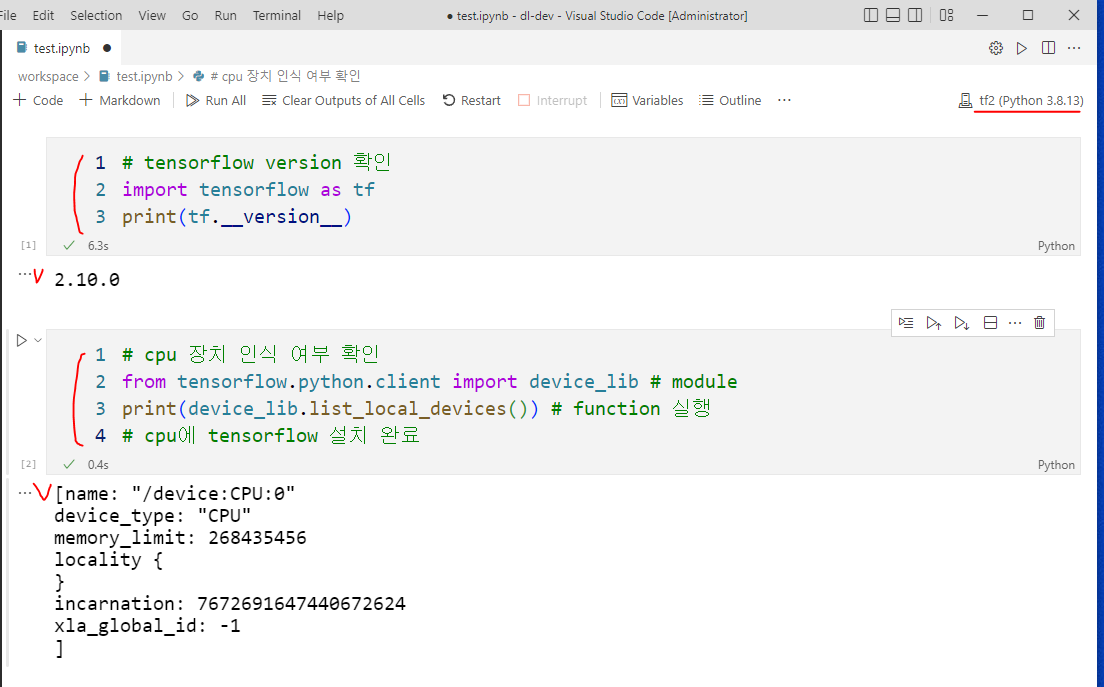Click the from tensorflow.python.client import line
This screenshot has height=687, width=1104.
429,382
